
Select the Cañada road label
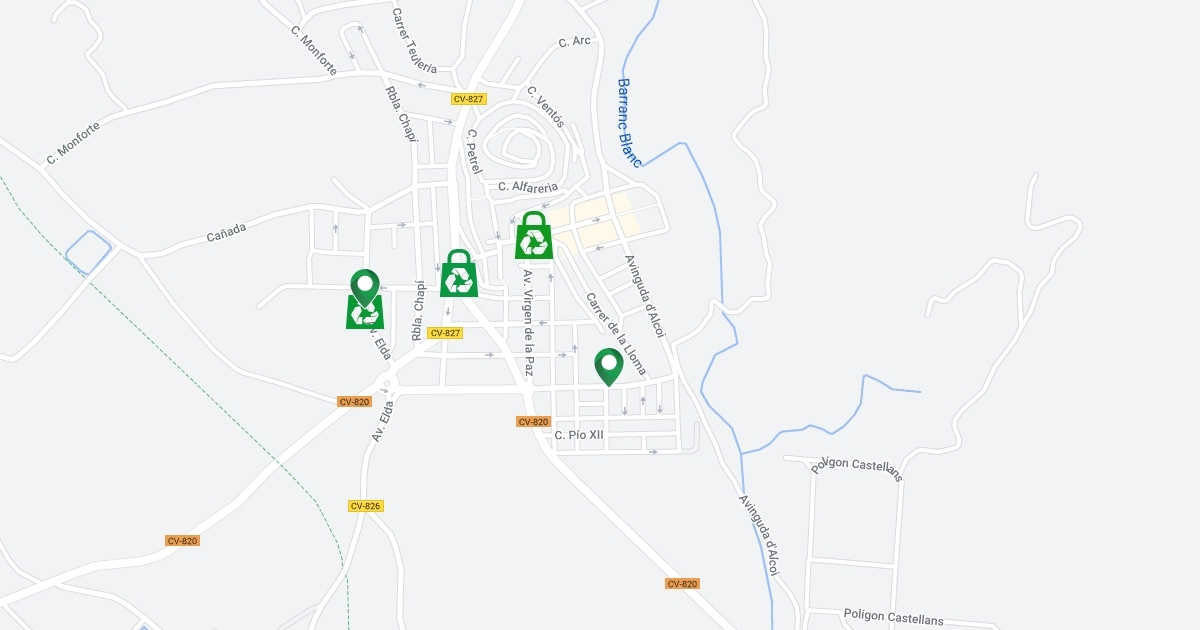226,232
